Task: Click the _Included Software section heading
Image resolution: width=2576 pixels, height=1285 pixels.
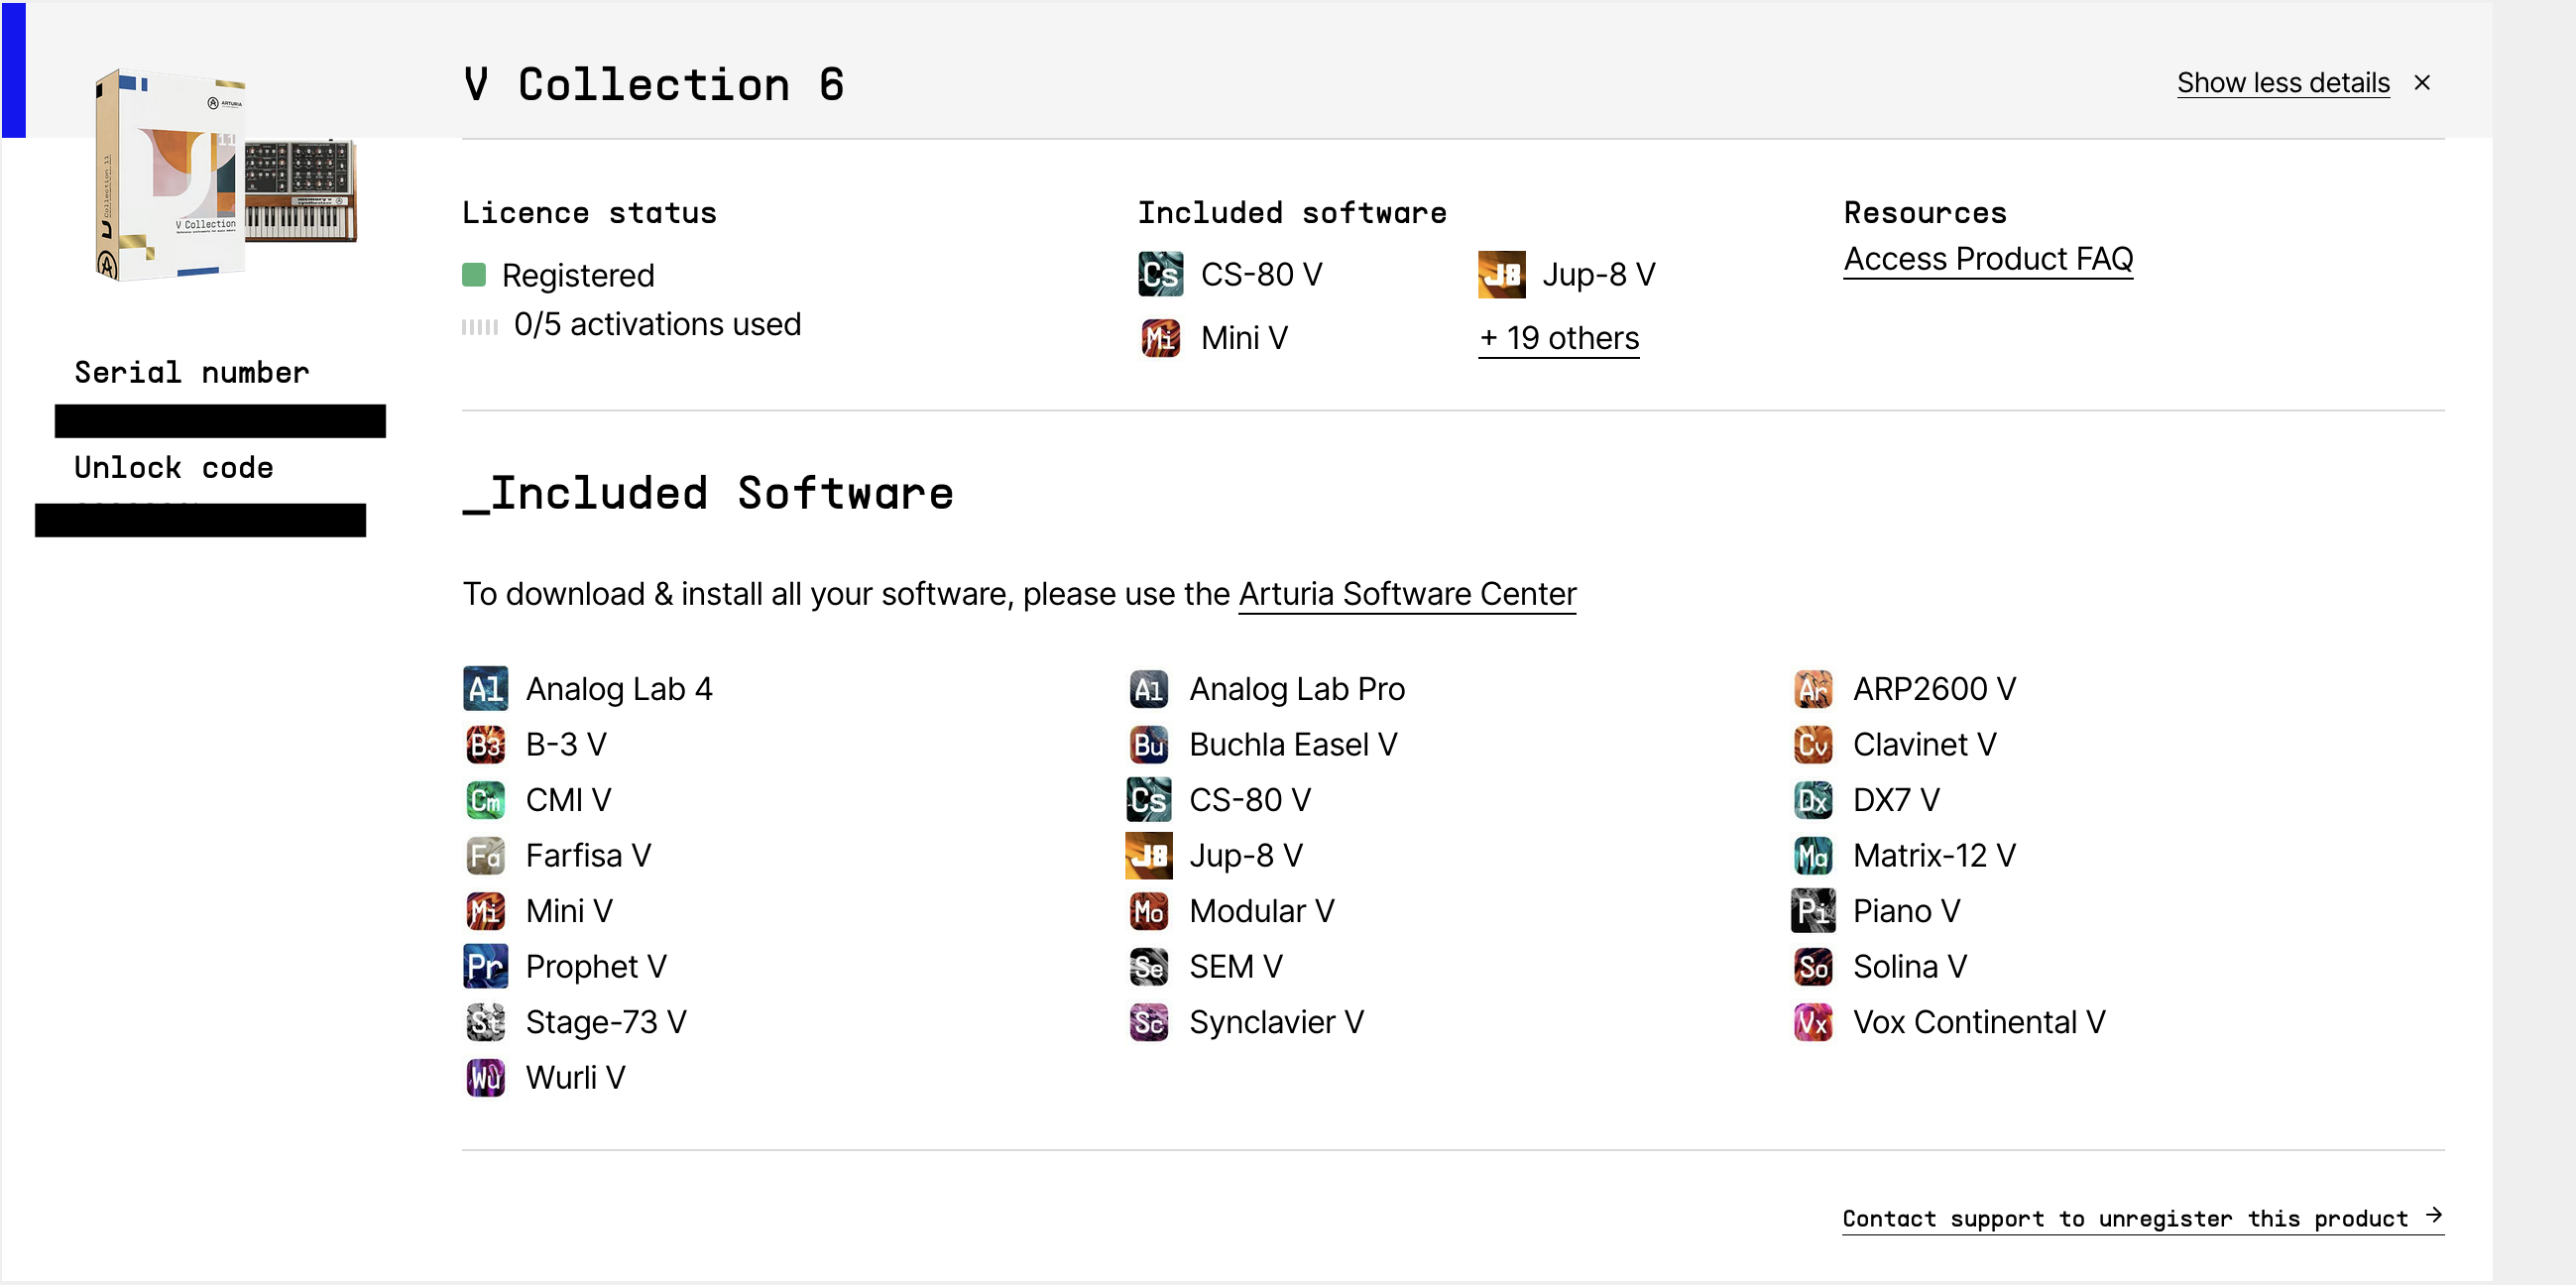Action: click(708, 494)
